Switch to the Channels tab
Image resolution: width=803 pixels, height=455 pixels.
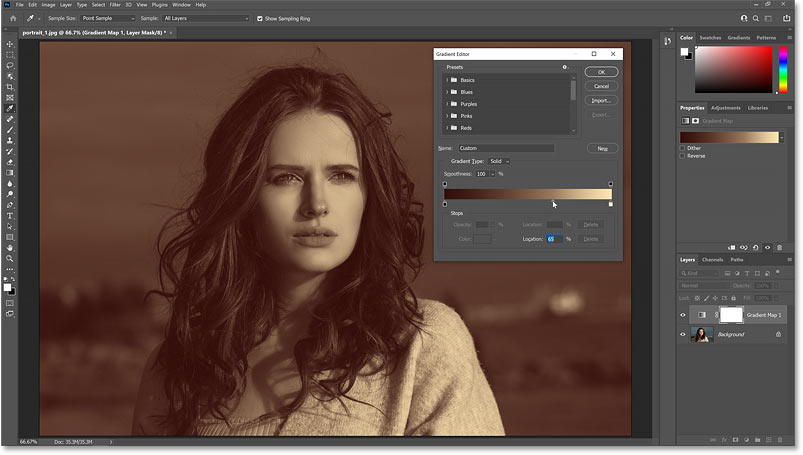pos(712,260)
